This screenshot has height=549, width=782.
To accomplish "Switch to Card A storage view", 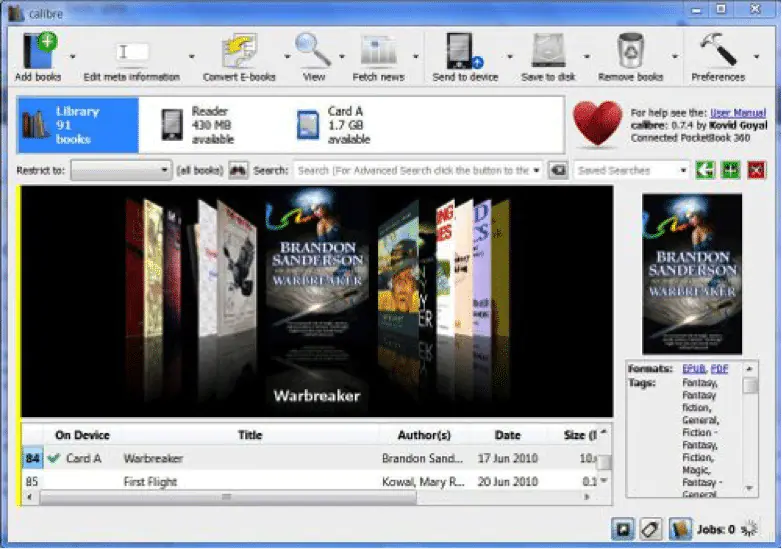I will (334, 125).
